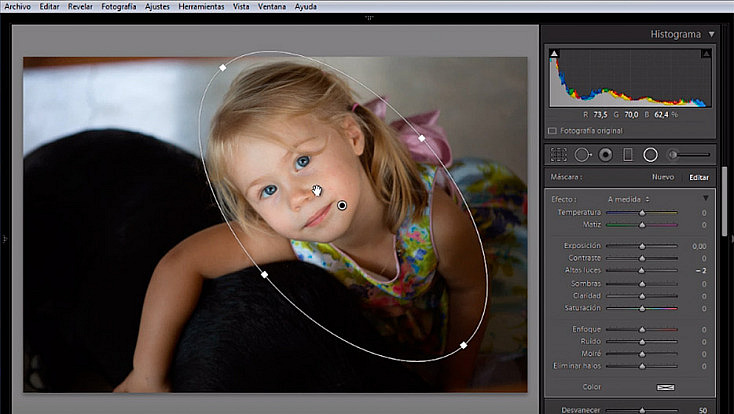Click the histogram graph area
The width and height of the screenshot is (734, 414).
(x=630, y=78)
